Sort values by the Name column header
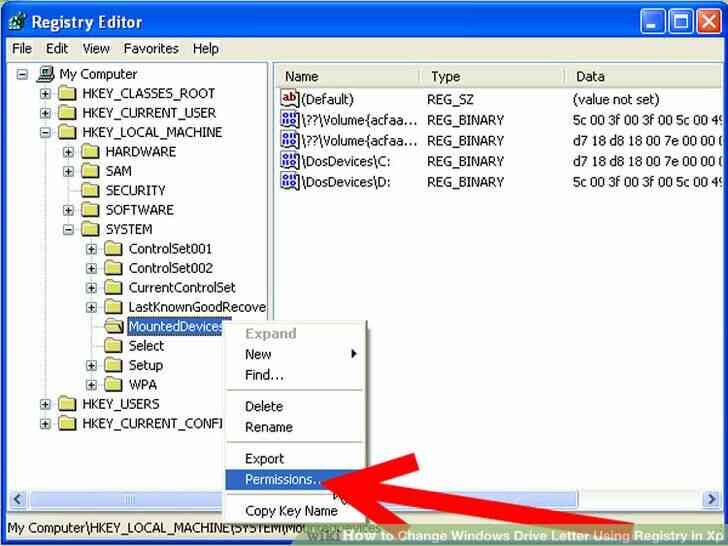The width and height of the screenshot is (728, 546). 348,76
